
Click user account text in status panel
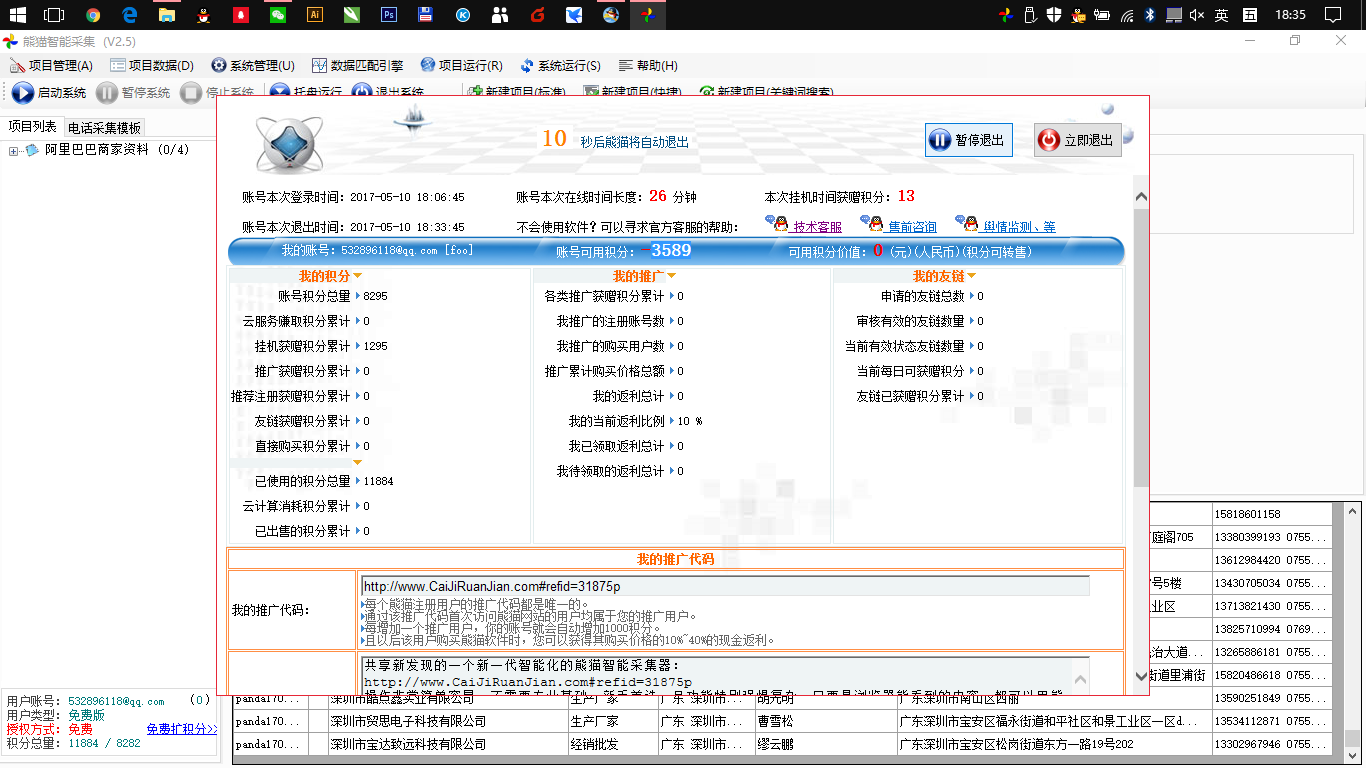pos(115,701)
